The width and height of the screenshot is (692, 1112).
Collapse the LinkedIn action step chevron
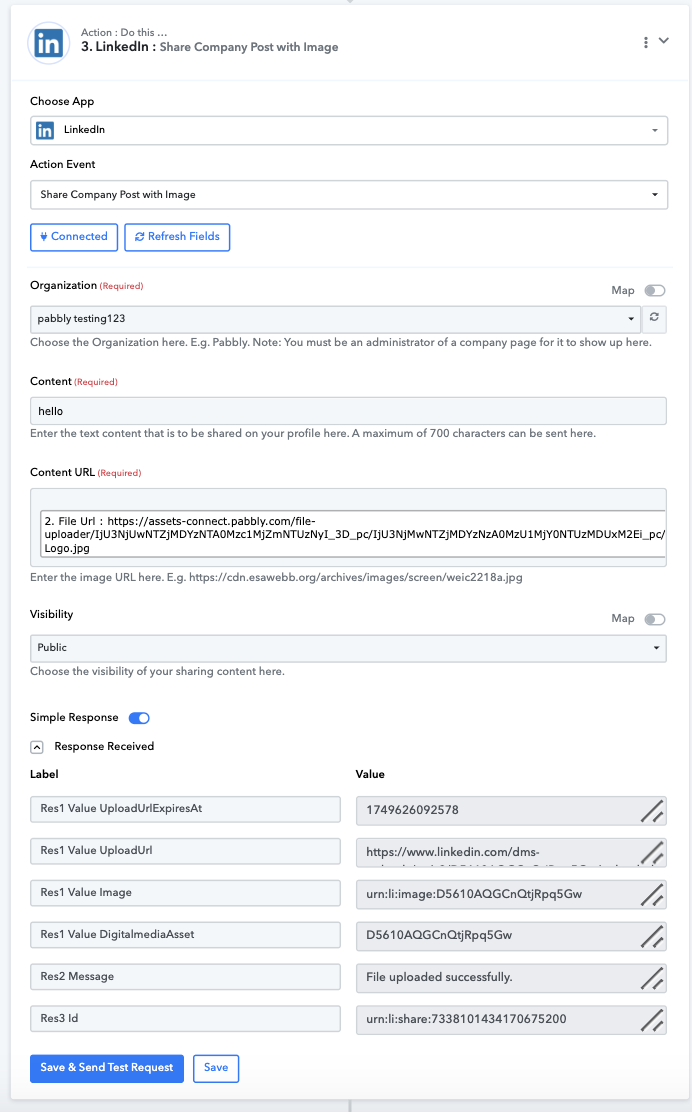point(664,41)
